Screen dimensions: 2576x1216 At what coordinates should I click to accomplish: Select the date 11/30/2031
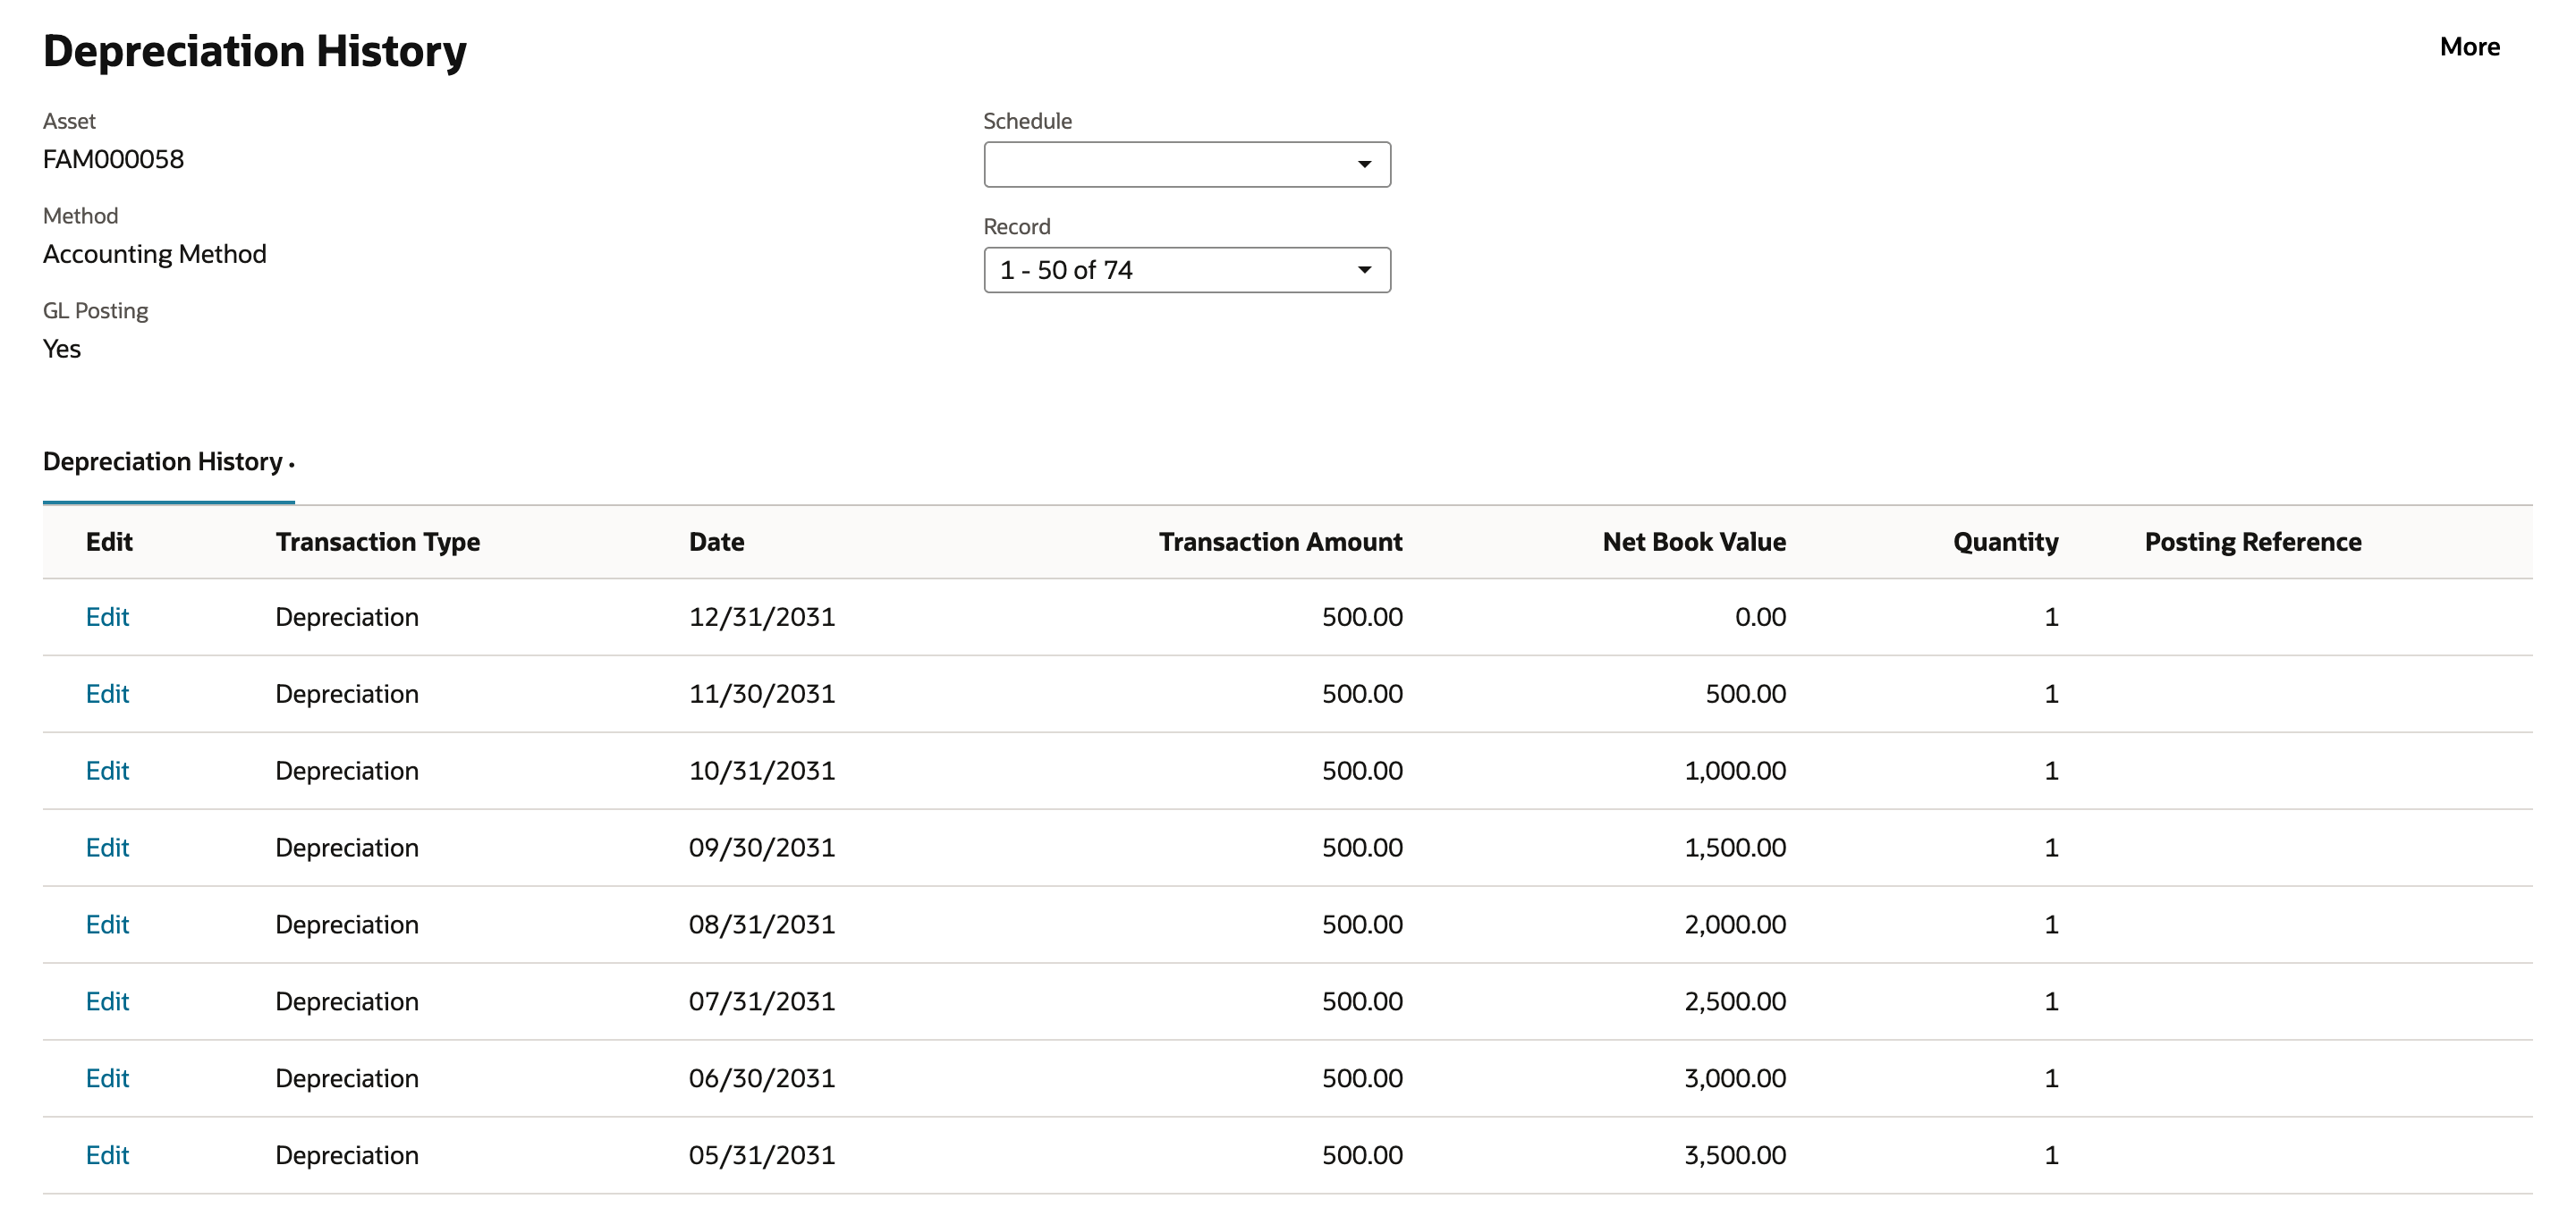tap(761, 694)
